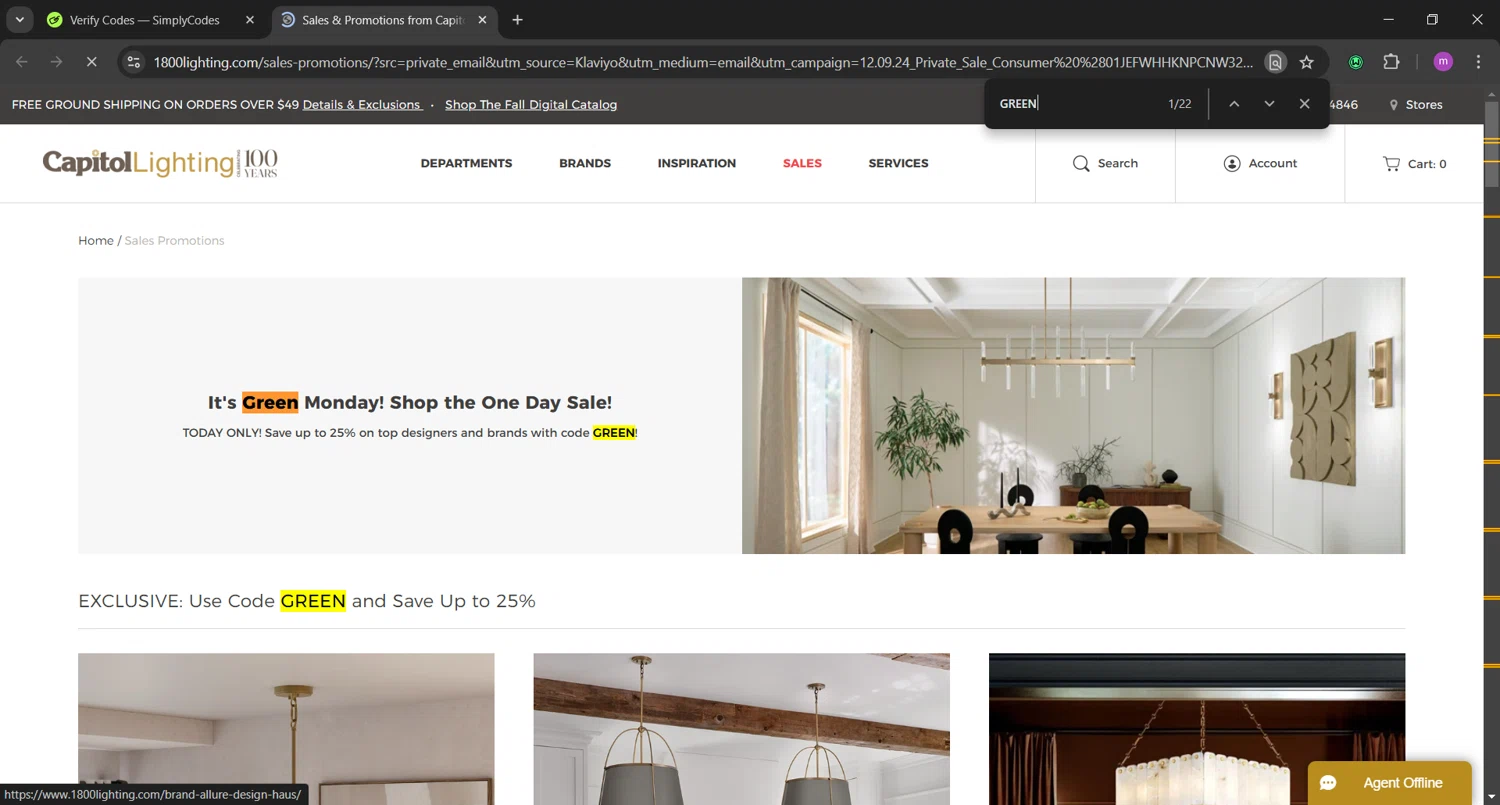The image size is (1500, 805).
Task: Open the brass chandelier product image
Action: point(286,729)
